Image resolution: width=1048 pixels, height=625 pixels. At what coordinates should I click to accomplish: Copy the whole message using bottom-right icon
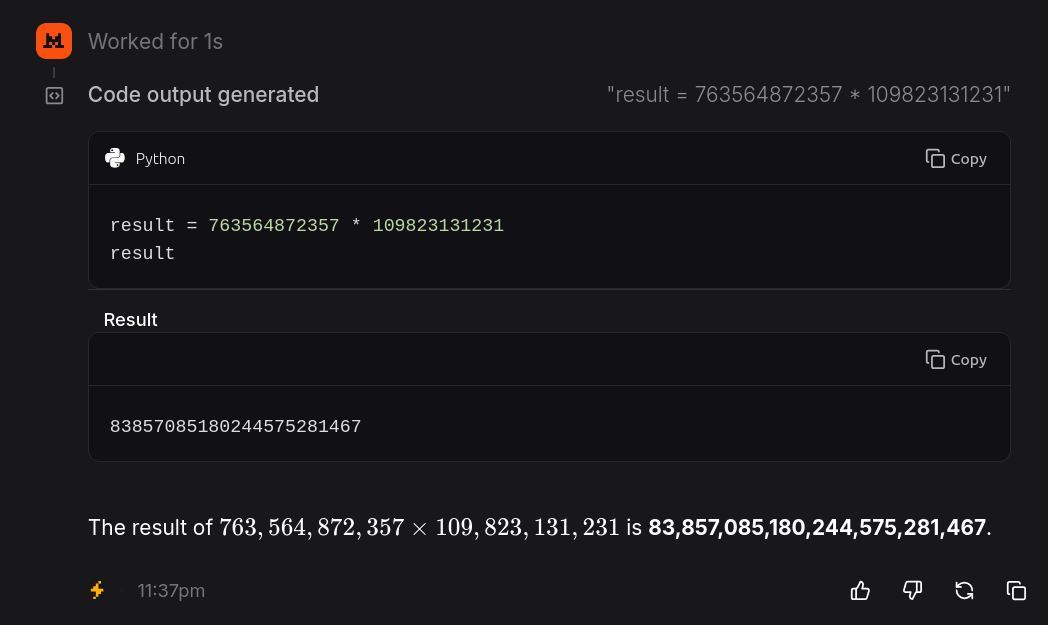[1016, 591]
